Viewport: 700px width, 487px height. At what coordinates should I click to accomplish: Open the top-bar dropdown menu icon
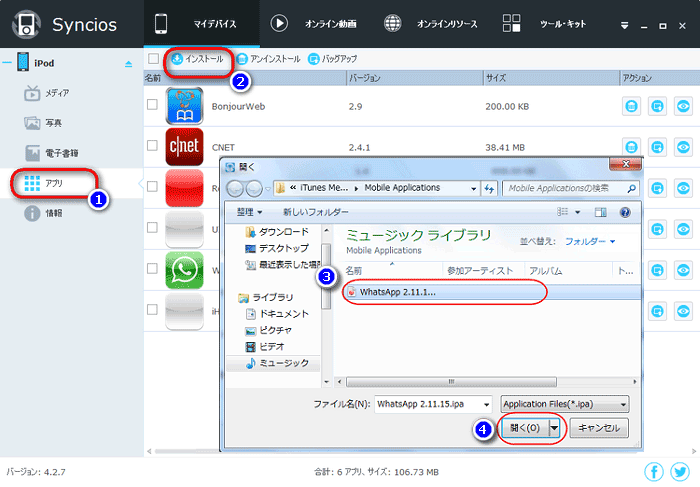(x=625, y=26)
